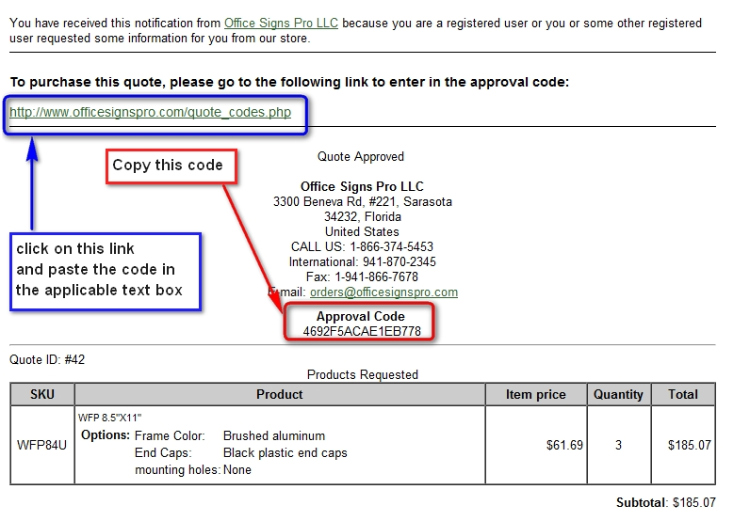Click the 'Products Requested' heading
This screenshot has width=750, height=521.
coord(363,375)
